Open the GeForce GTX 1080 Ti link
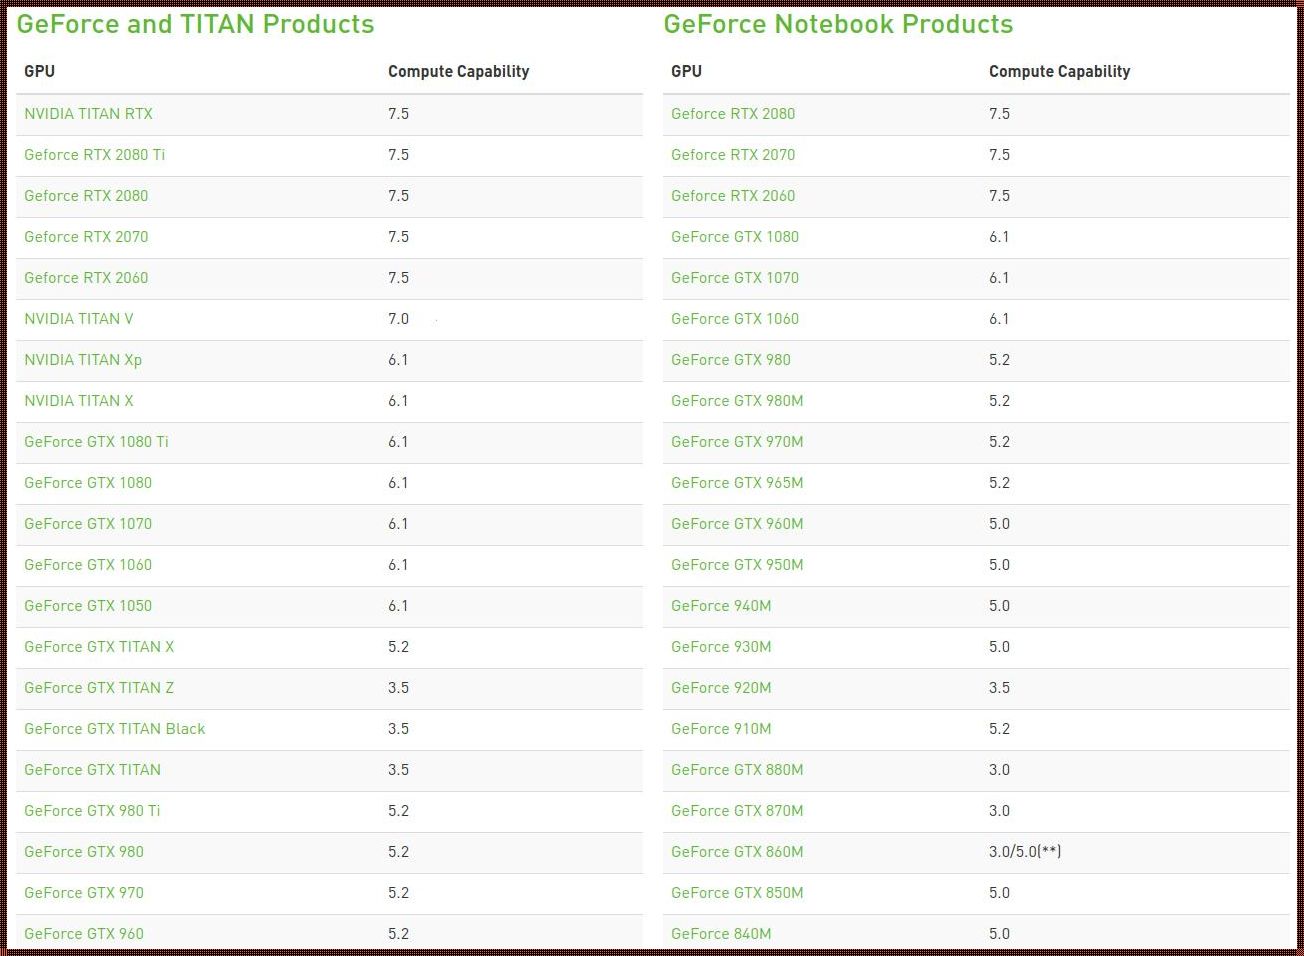1304x956 pixels. 96,442
